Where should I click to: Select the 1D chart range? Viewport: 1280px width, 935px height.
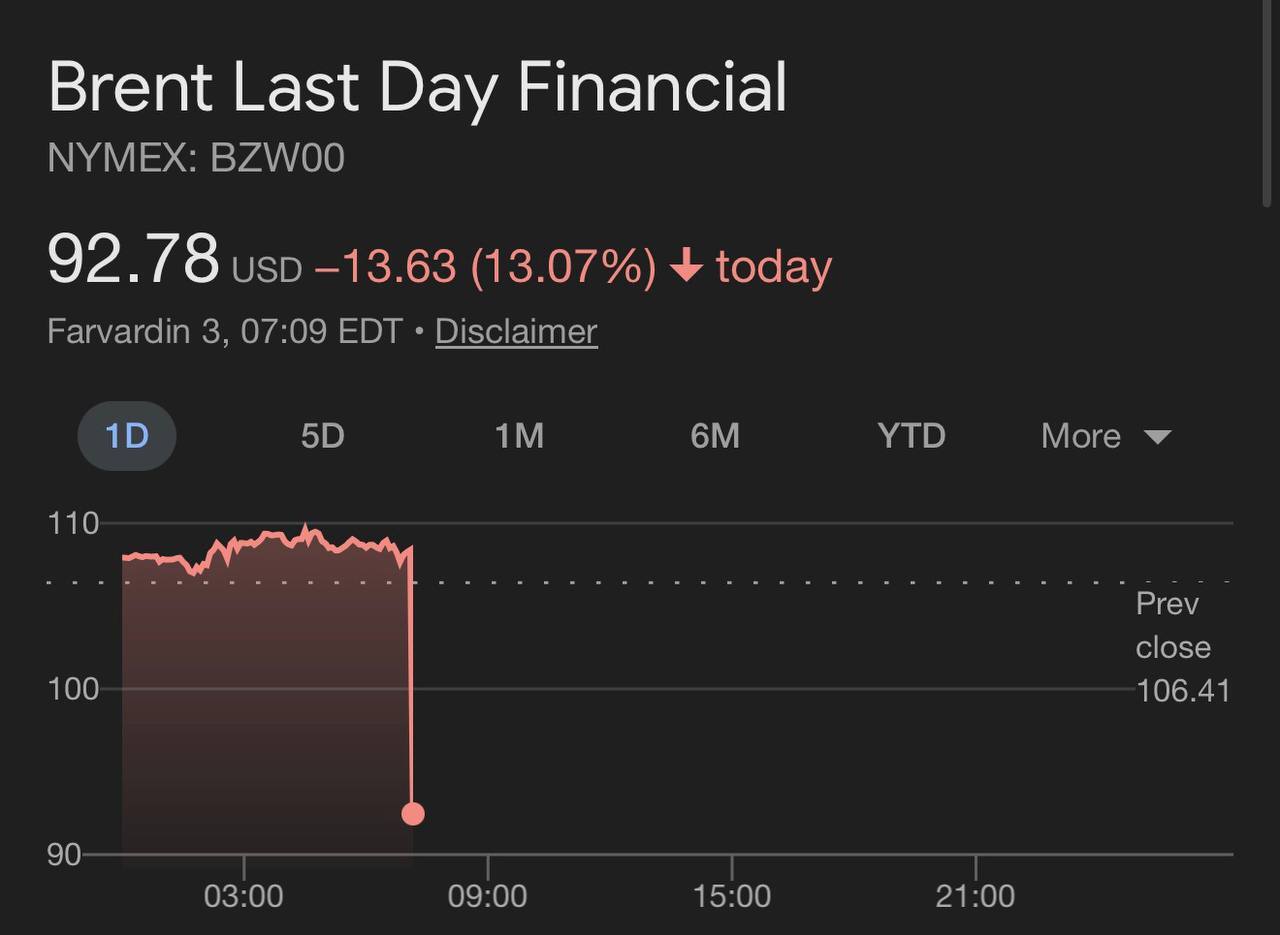pyautogui.click(x=127, y=436)
